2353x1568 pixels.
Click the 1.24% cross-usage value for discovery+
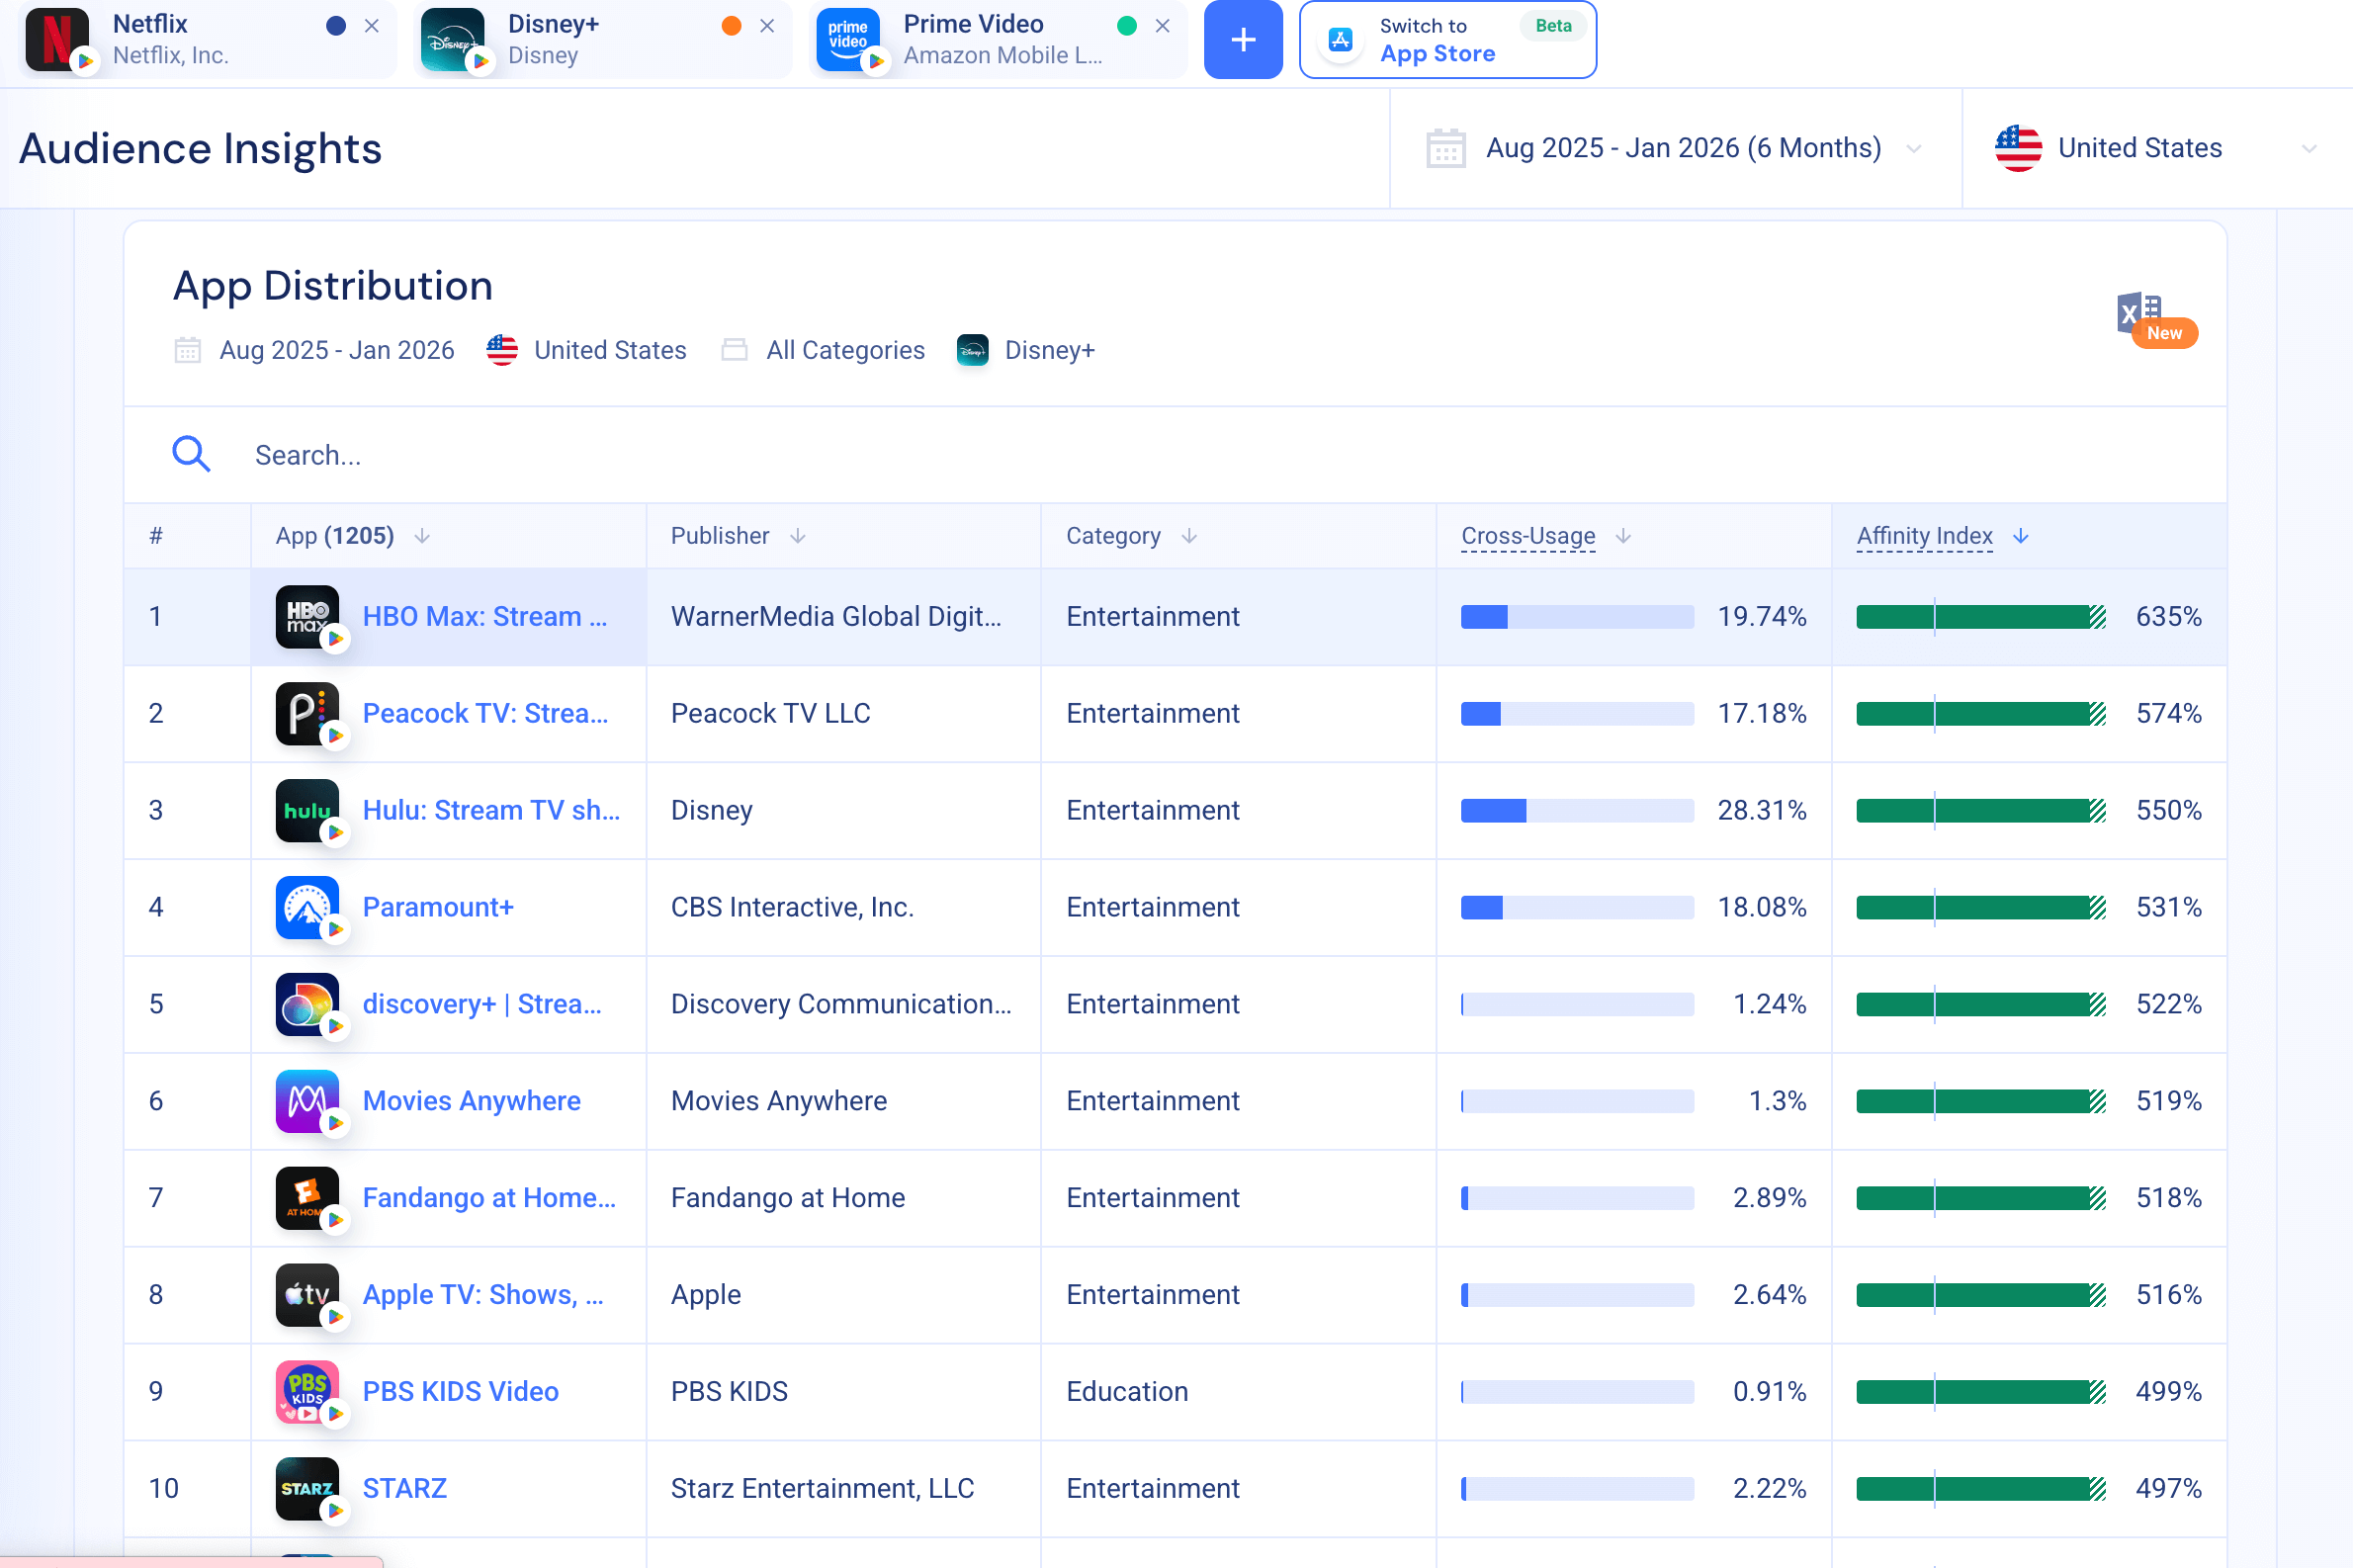pos(1769,1004)
